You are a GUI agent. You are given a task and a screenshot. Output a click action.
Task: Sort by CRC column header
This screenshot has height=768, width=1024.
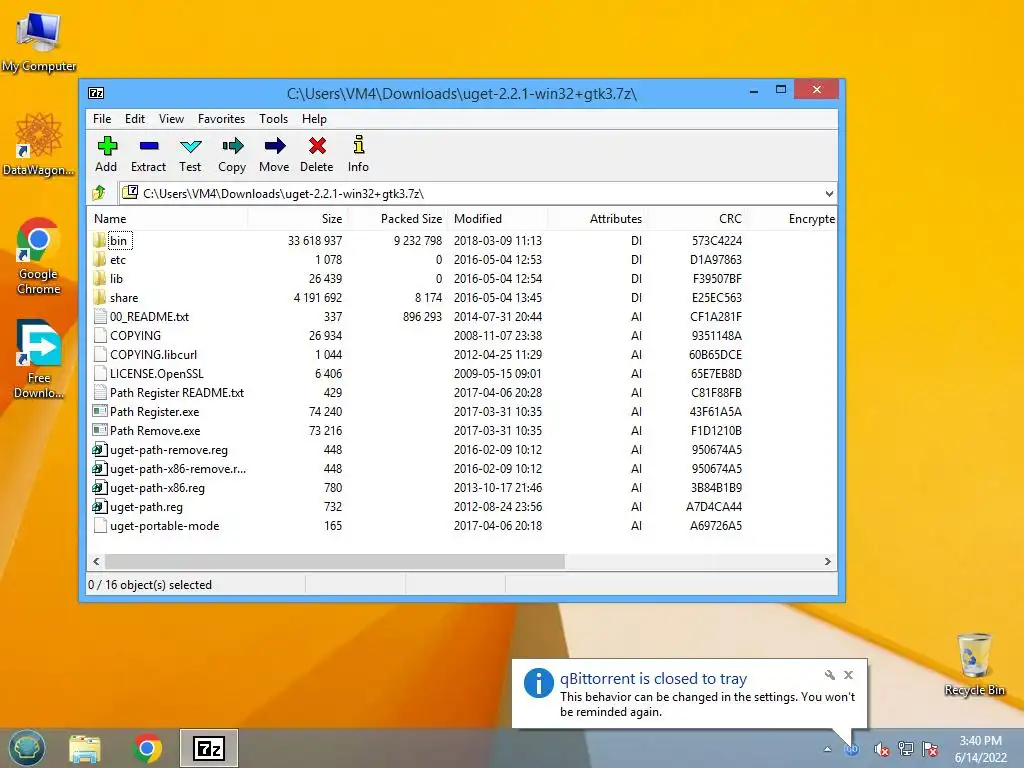697,219
